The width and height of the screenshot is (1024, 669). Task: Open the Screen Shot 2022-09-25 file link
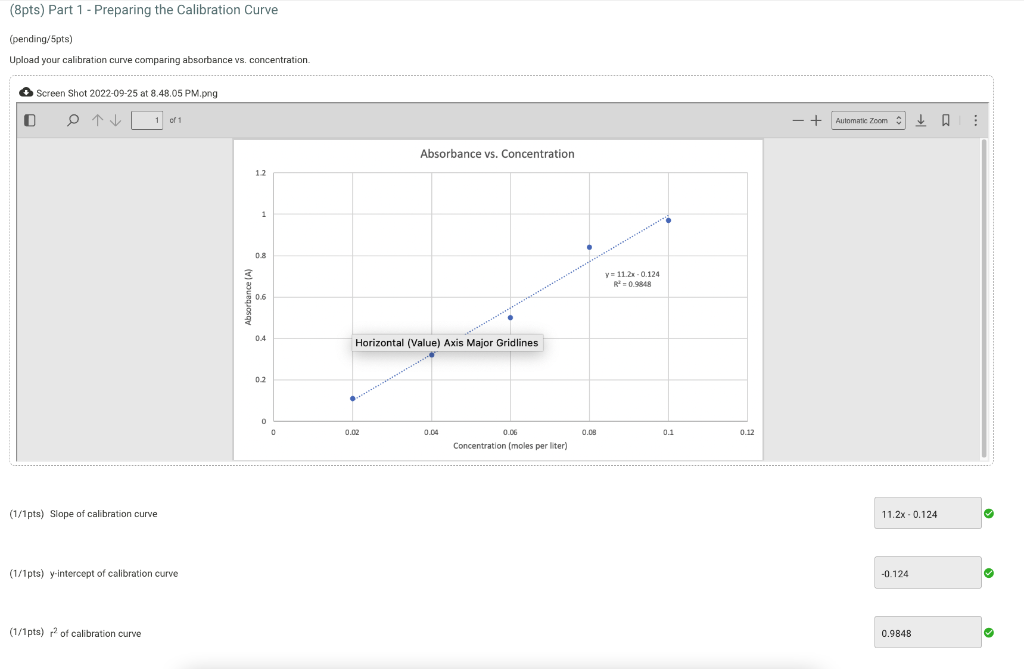pos(127,93)
